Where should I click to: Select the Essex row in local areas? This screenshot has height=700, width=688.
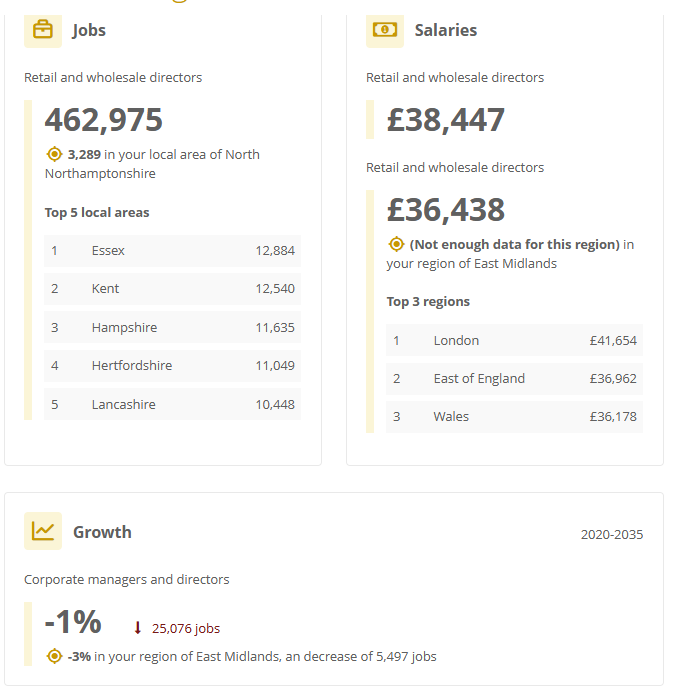(x=172, y=250)
